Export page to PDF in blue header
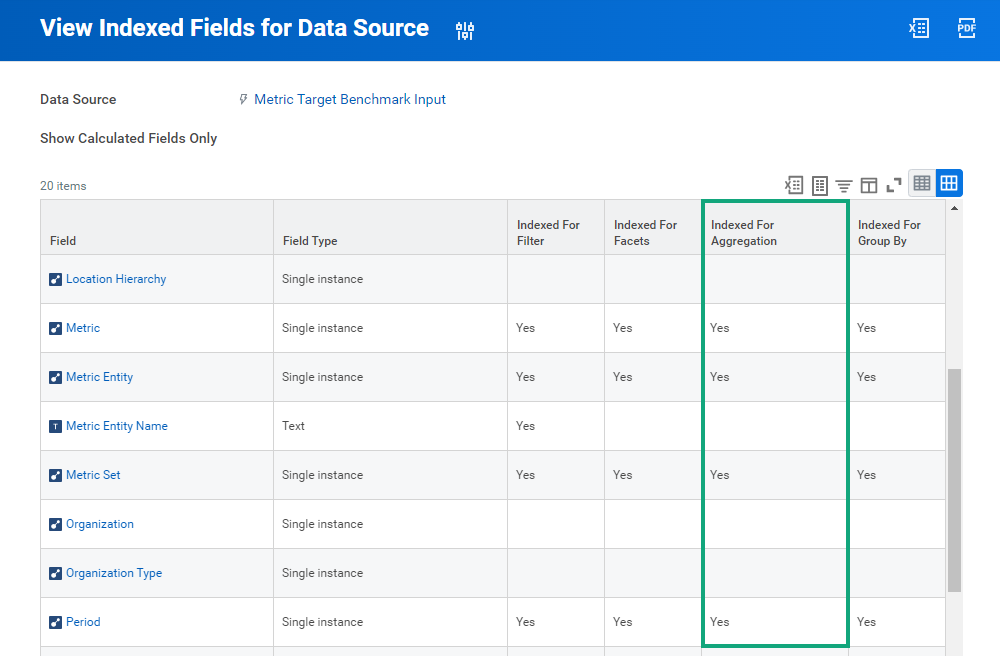Viewport: 1000px width, 656px height. (x=966, y=28)
